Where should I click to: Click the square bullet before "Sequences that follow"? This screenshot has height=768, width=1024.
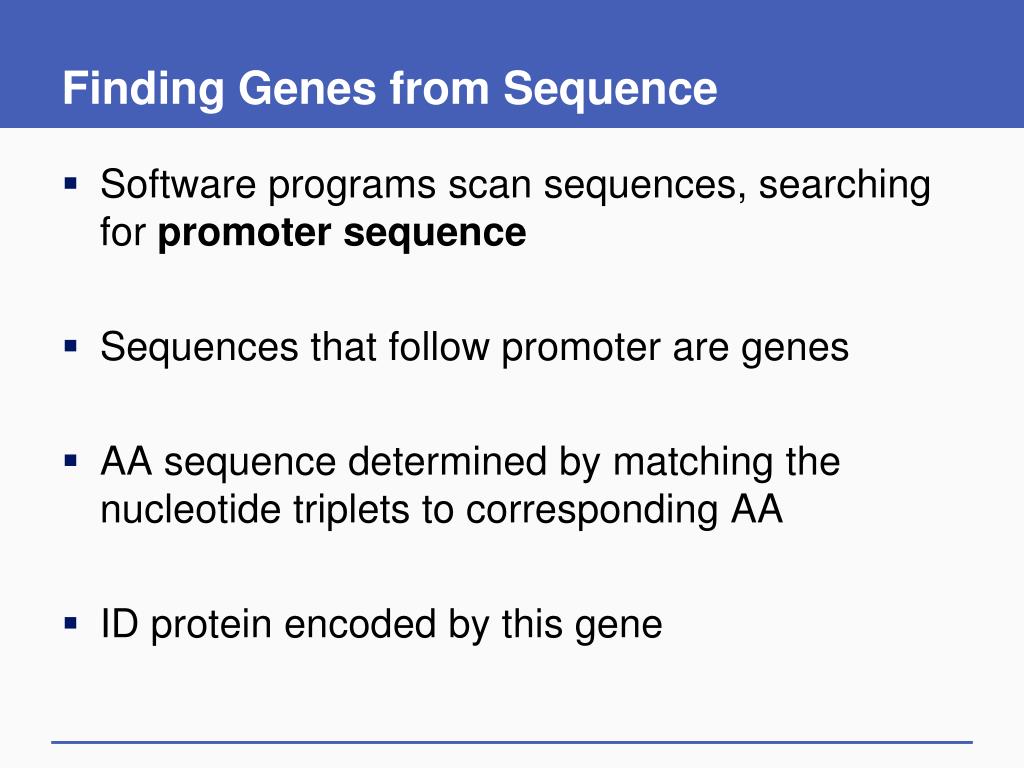(x=71, y=347)
